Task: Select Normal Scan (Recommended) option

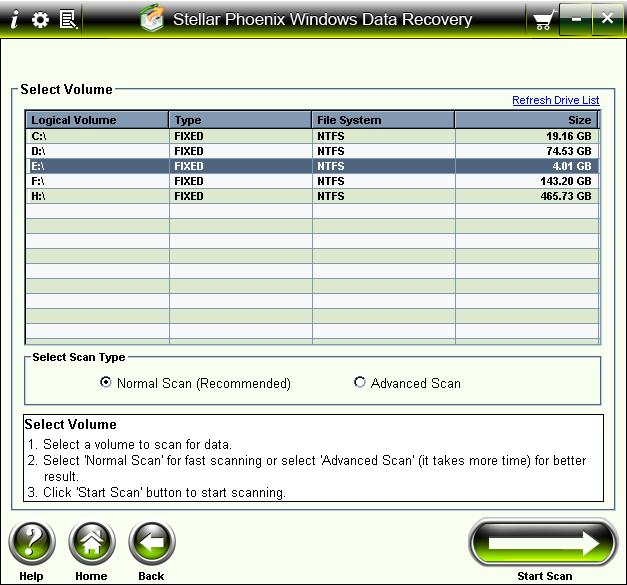Action: 106,383
